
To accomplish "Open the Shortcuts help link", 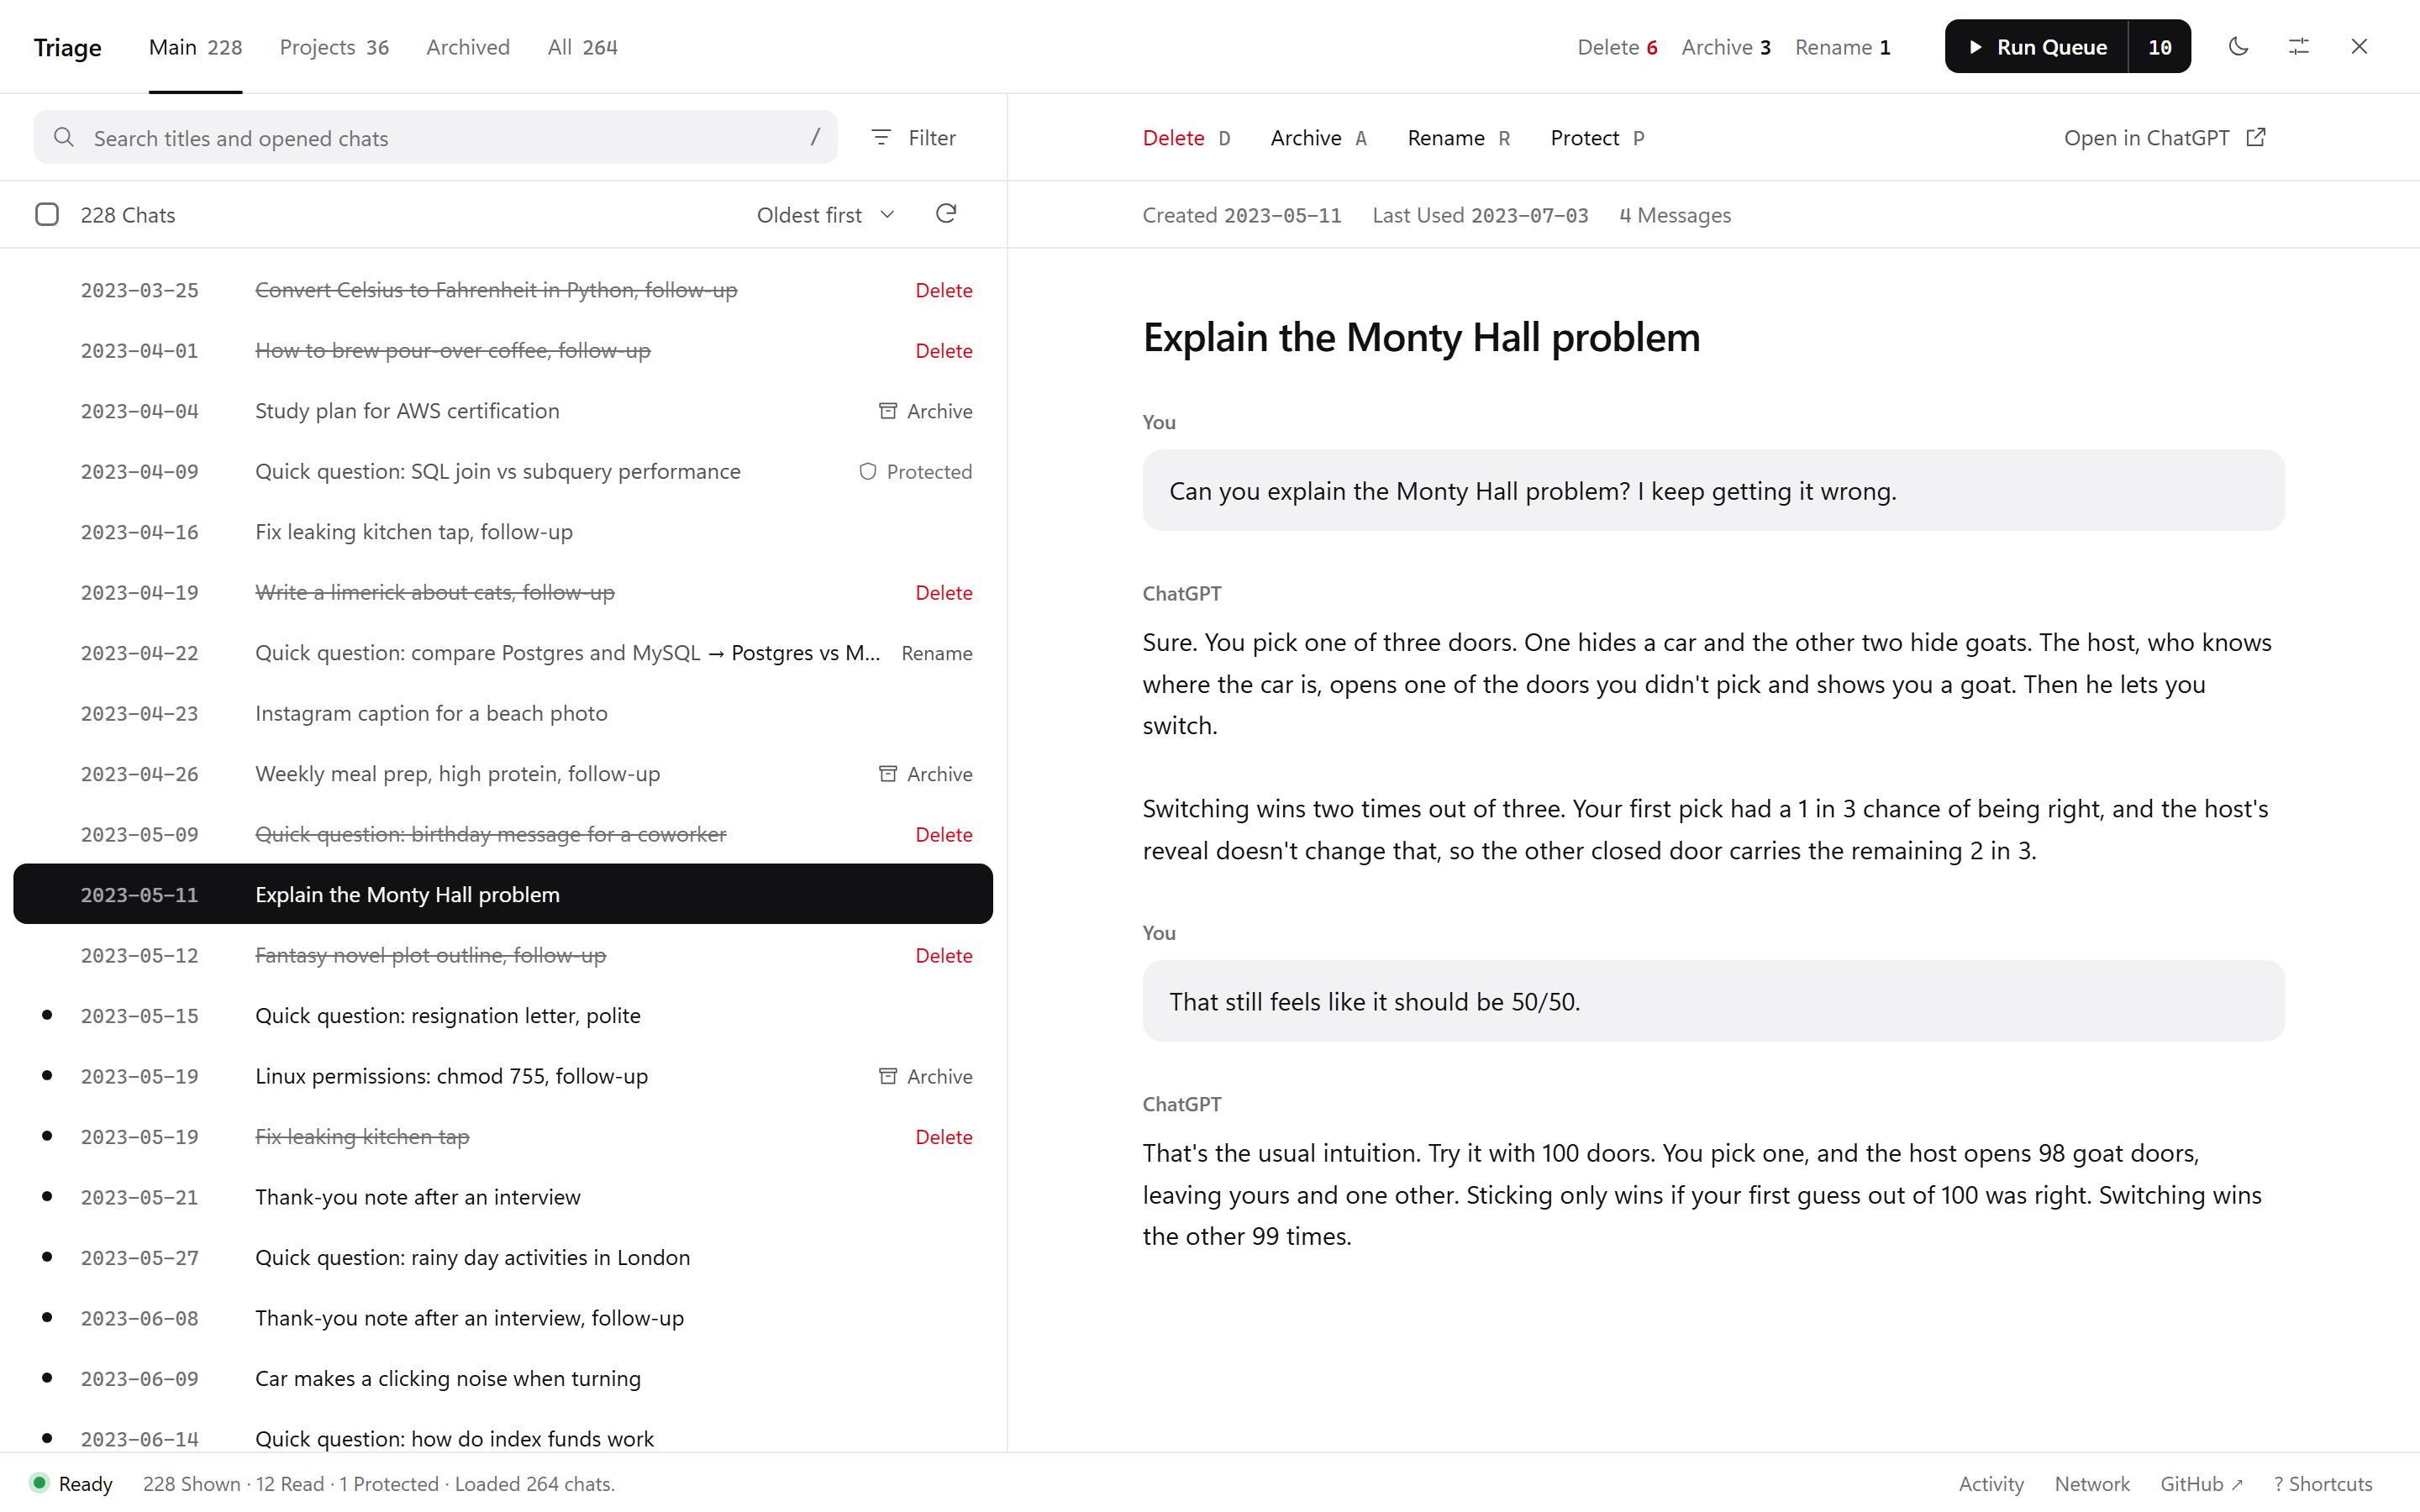I will click(x=2322, y=1483).
